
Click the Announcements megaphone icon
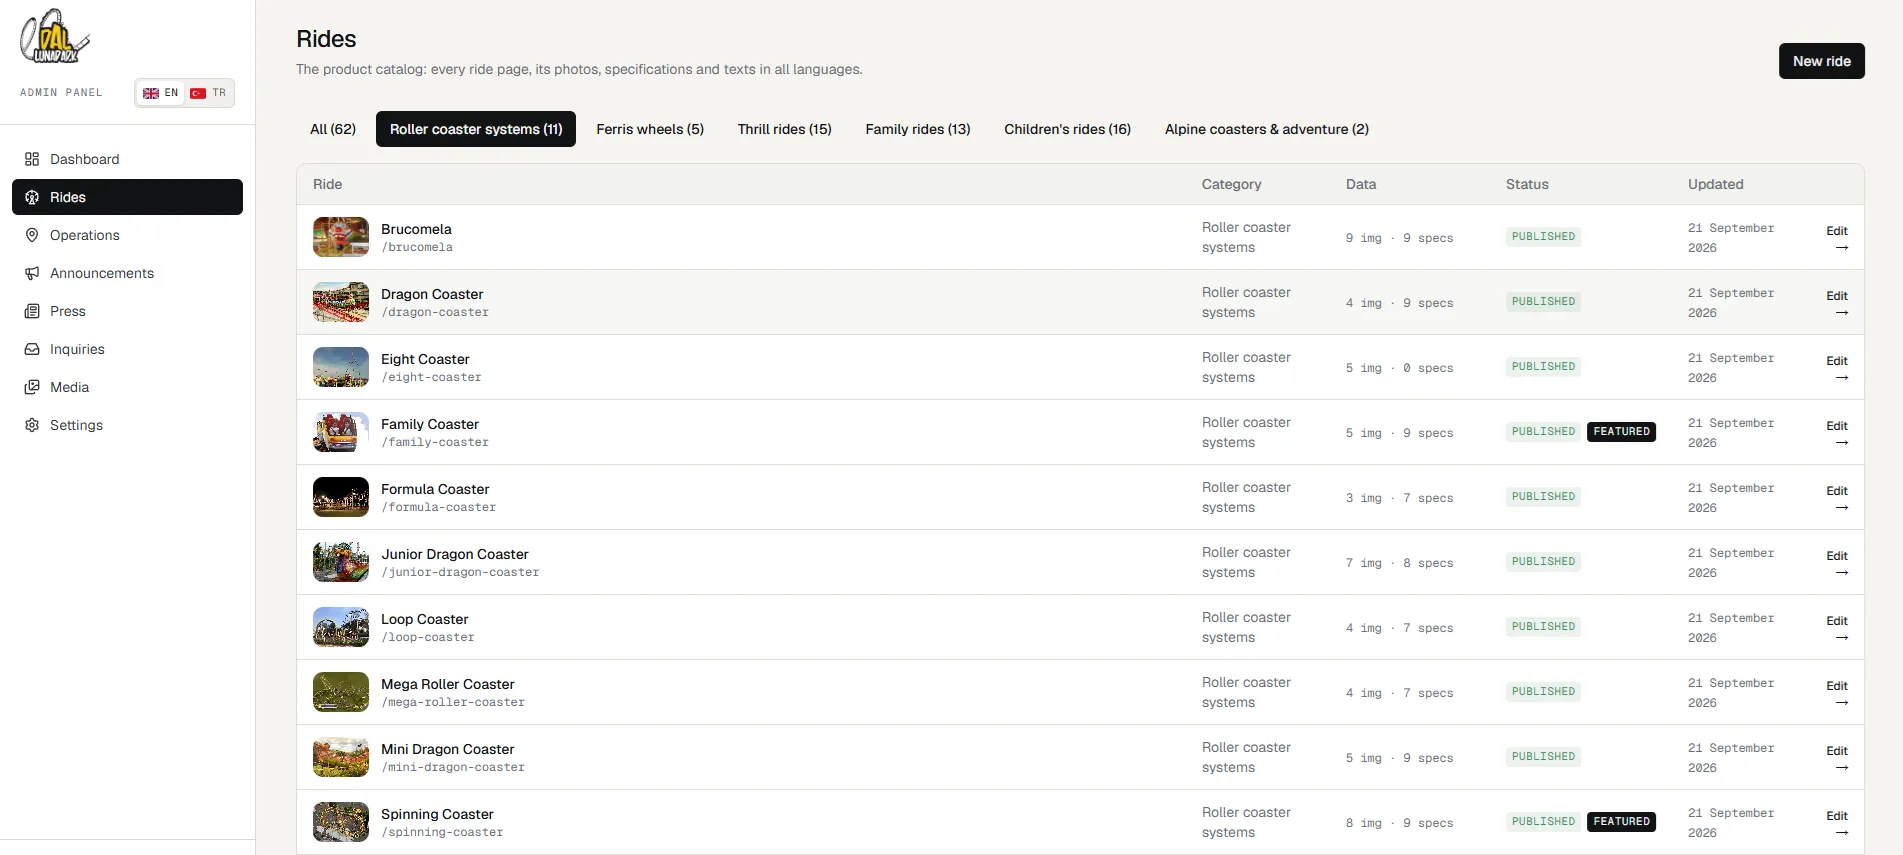coord(32,273)
